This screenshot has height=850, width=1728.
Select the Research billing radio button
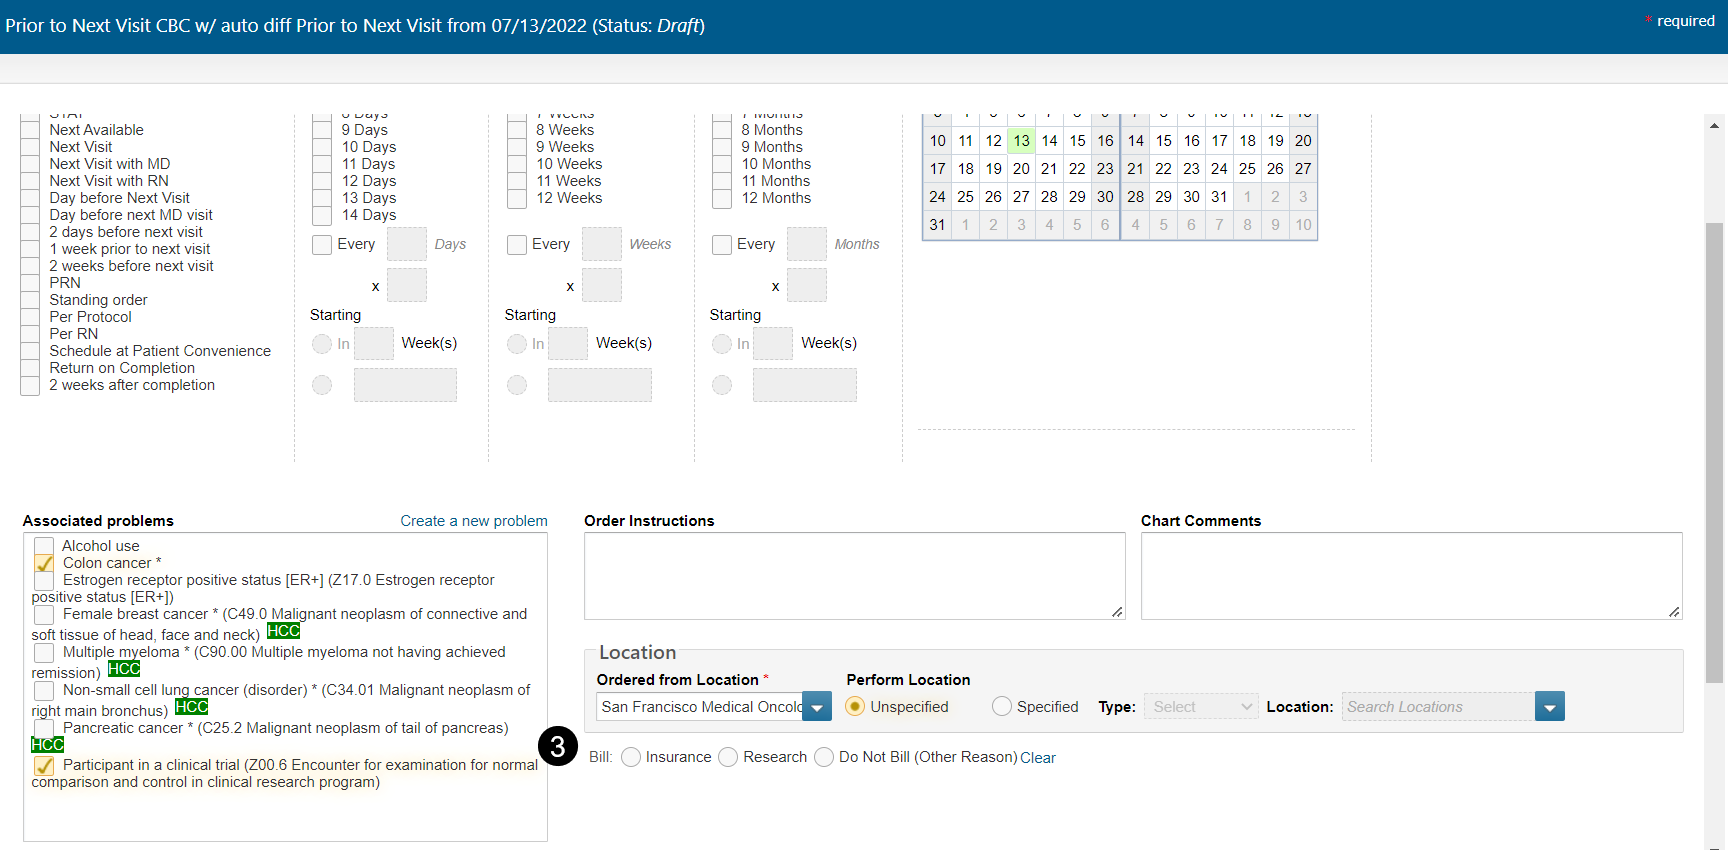728,758
